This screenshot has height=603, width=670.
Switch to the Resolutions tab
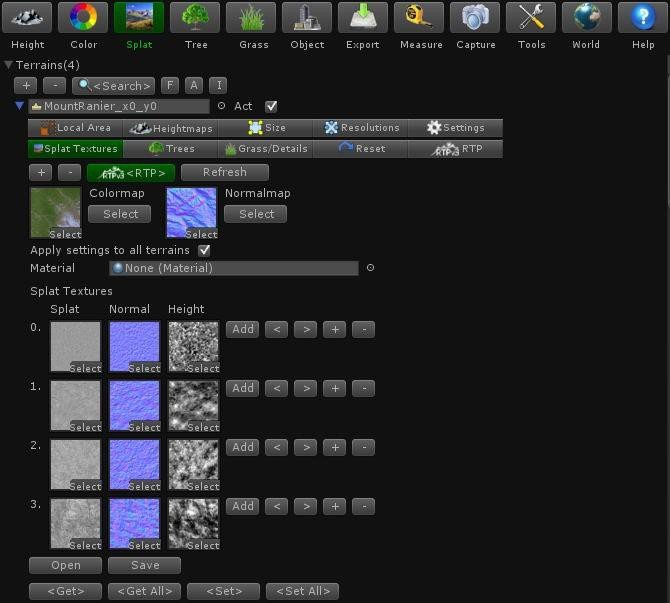pos(360,128)
